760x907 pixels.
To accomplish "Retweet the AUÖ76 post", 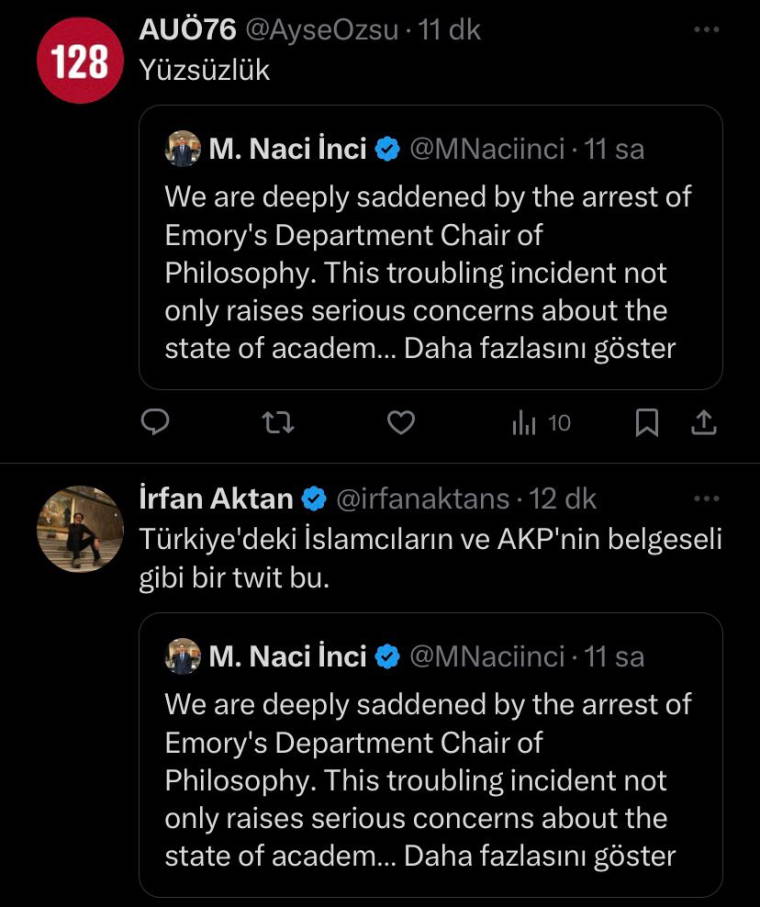I will pos(277,423).
